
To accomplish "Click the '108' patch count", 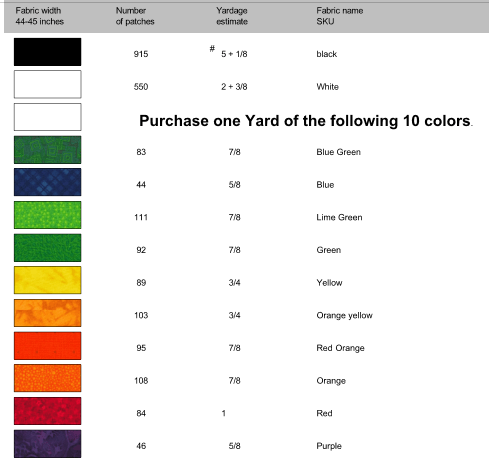I will (x=141, y=381).
